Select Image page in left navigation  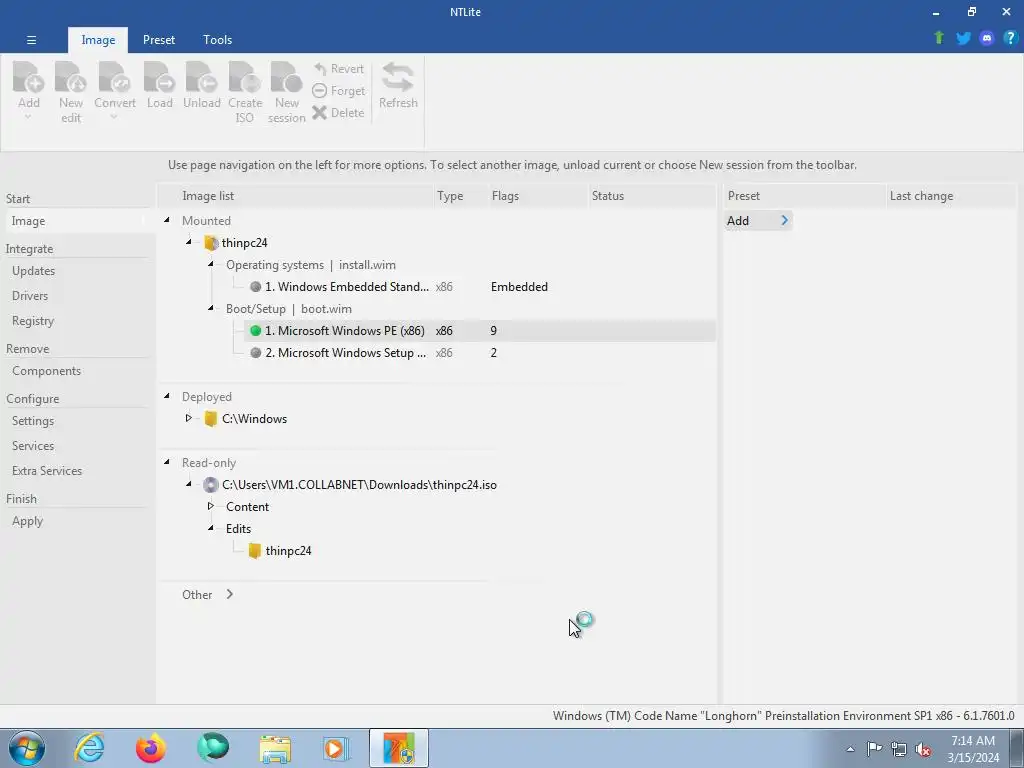pos(74,221)
